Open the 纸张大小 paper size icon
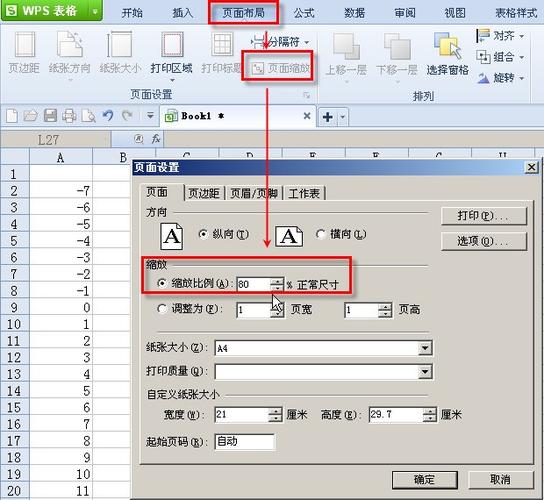544x500 pixels. 120,44
